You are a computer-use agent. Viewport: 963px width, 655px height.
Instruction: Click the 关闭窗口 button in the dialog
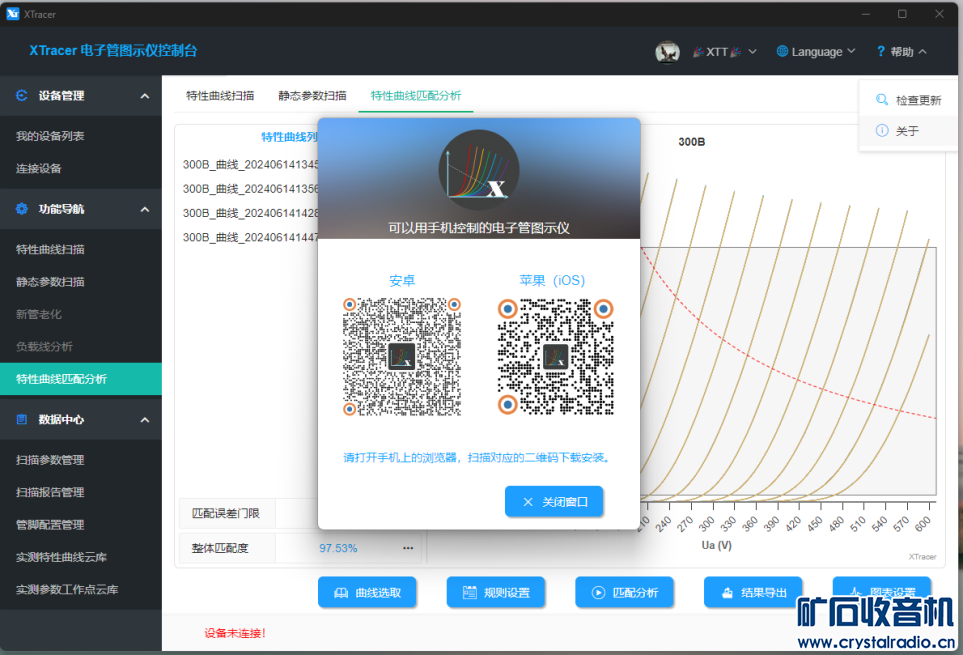pos(554,502)
